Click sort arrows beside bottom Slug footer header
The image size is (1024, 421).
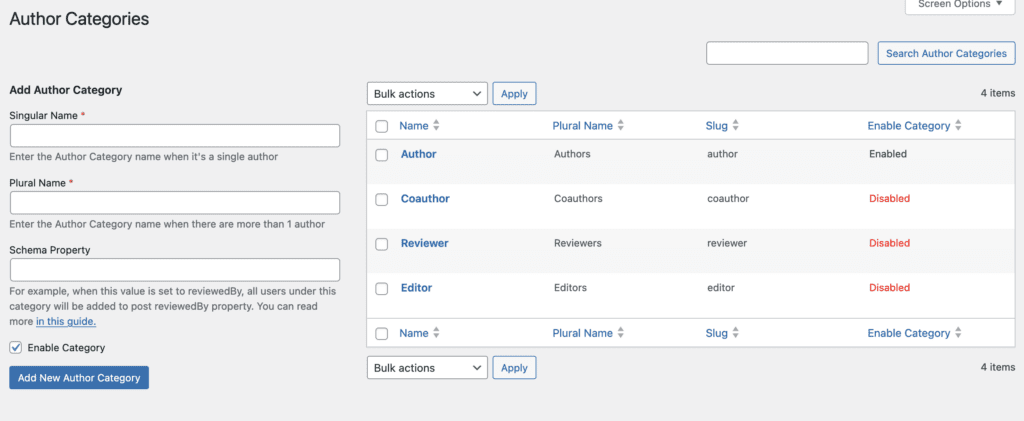pos(736,333)
